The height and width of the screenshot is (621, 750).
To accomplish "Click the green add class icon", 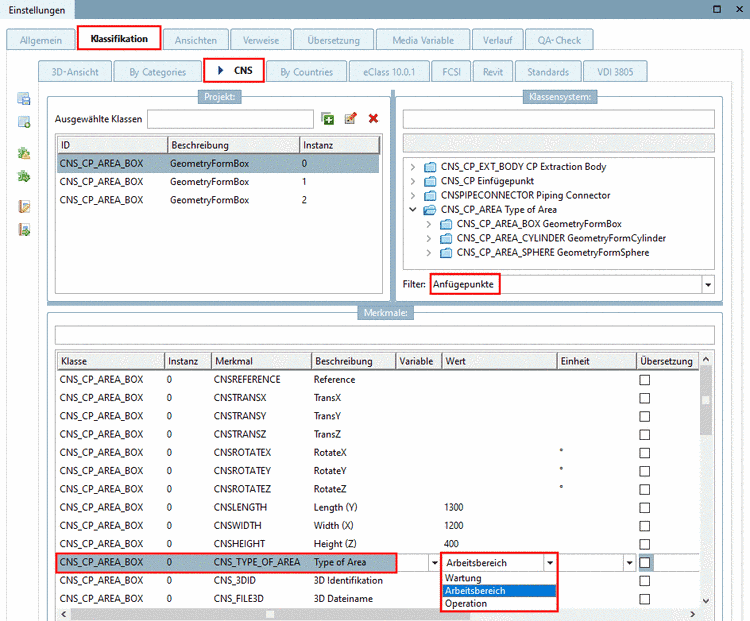I will (x=328, y=119).
